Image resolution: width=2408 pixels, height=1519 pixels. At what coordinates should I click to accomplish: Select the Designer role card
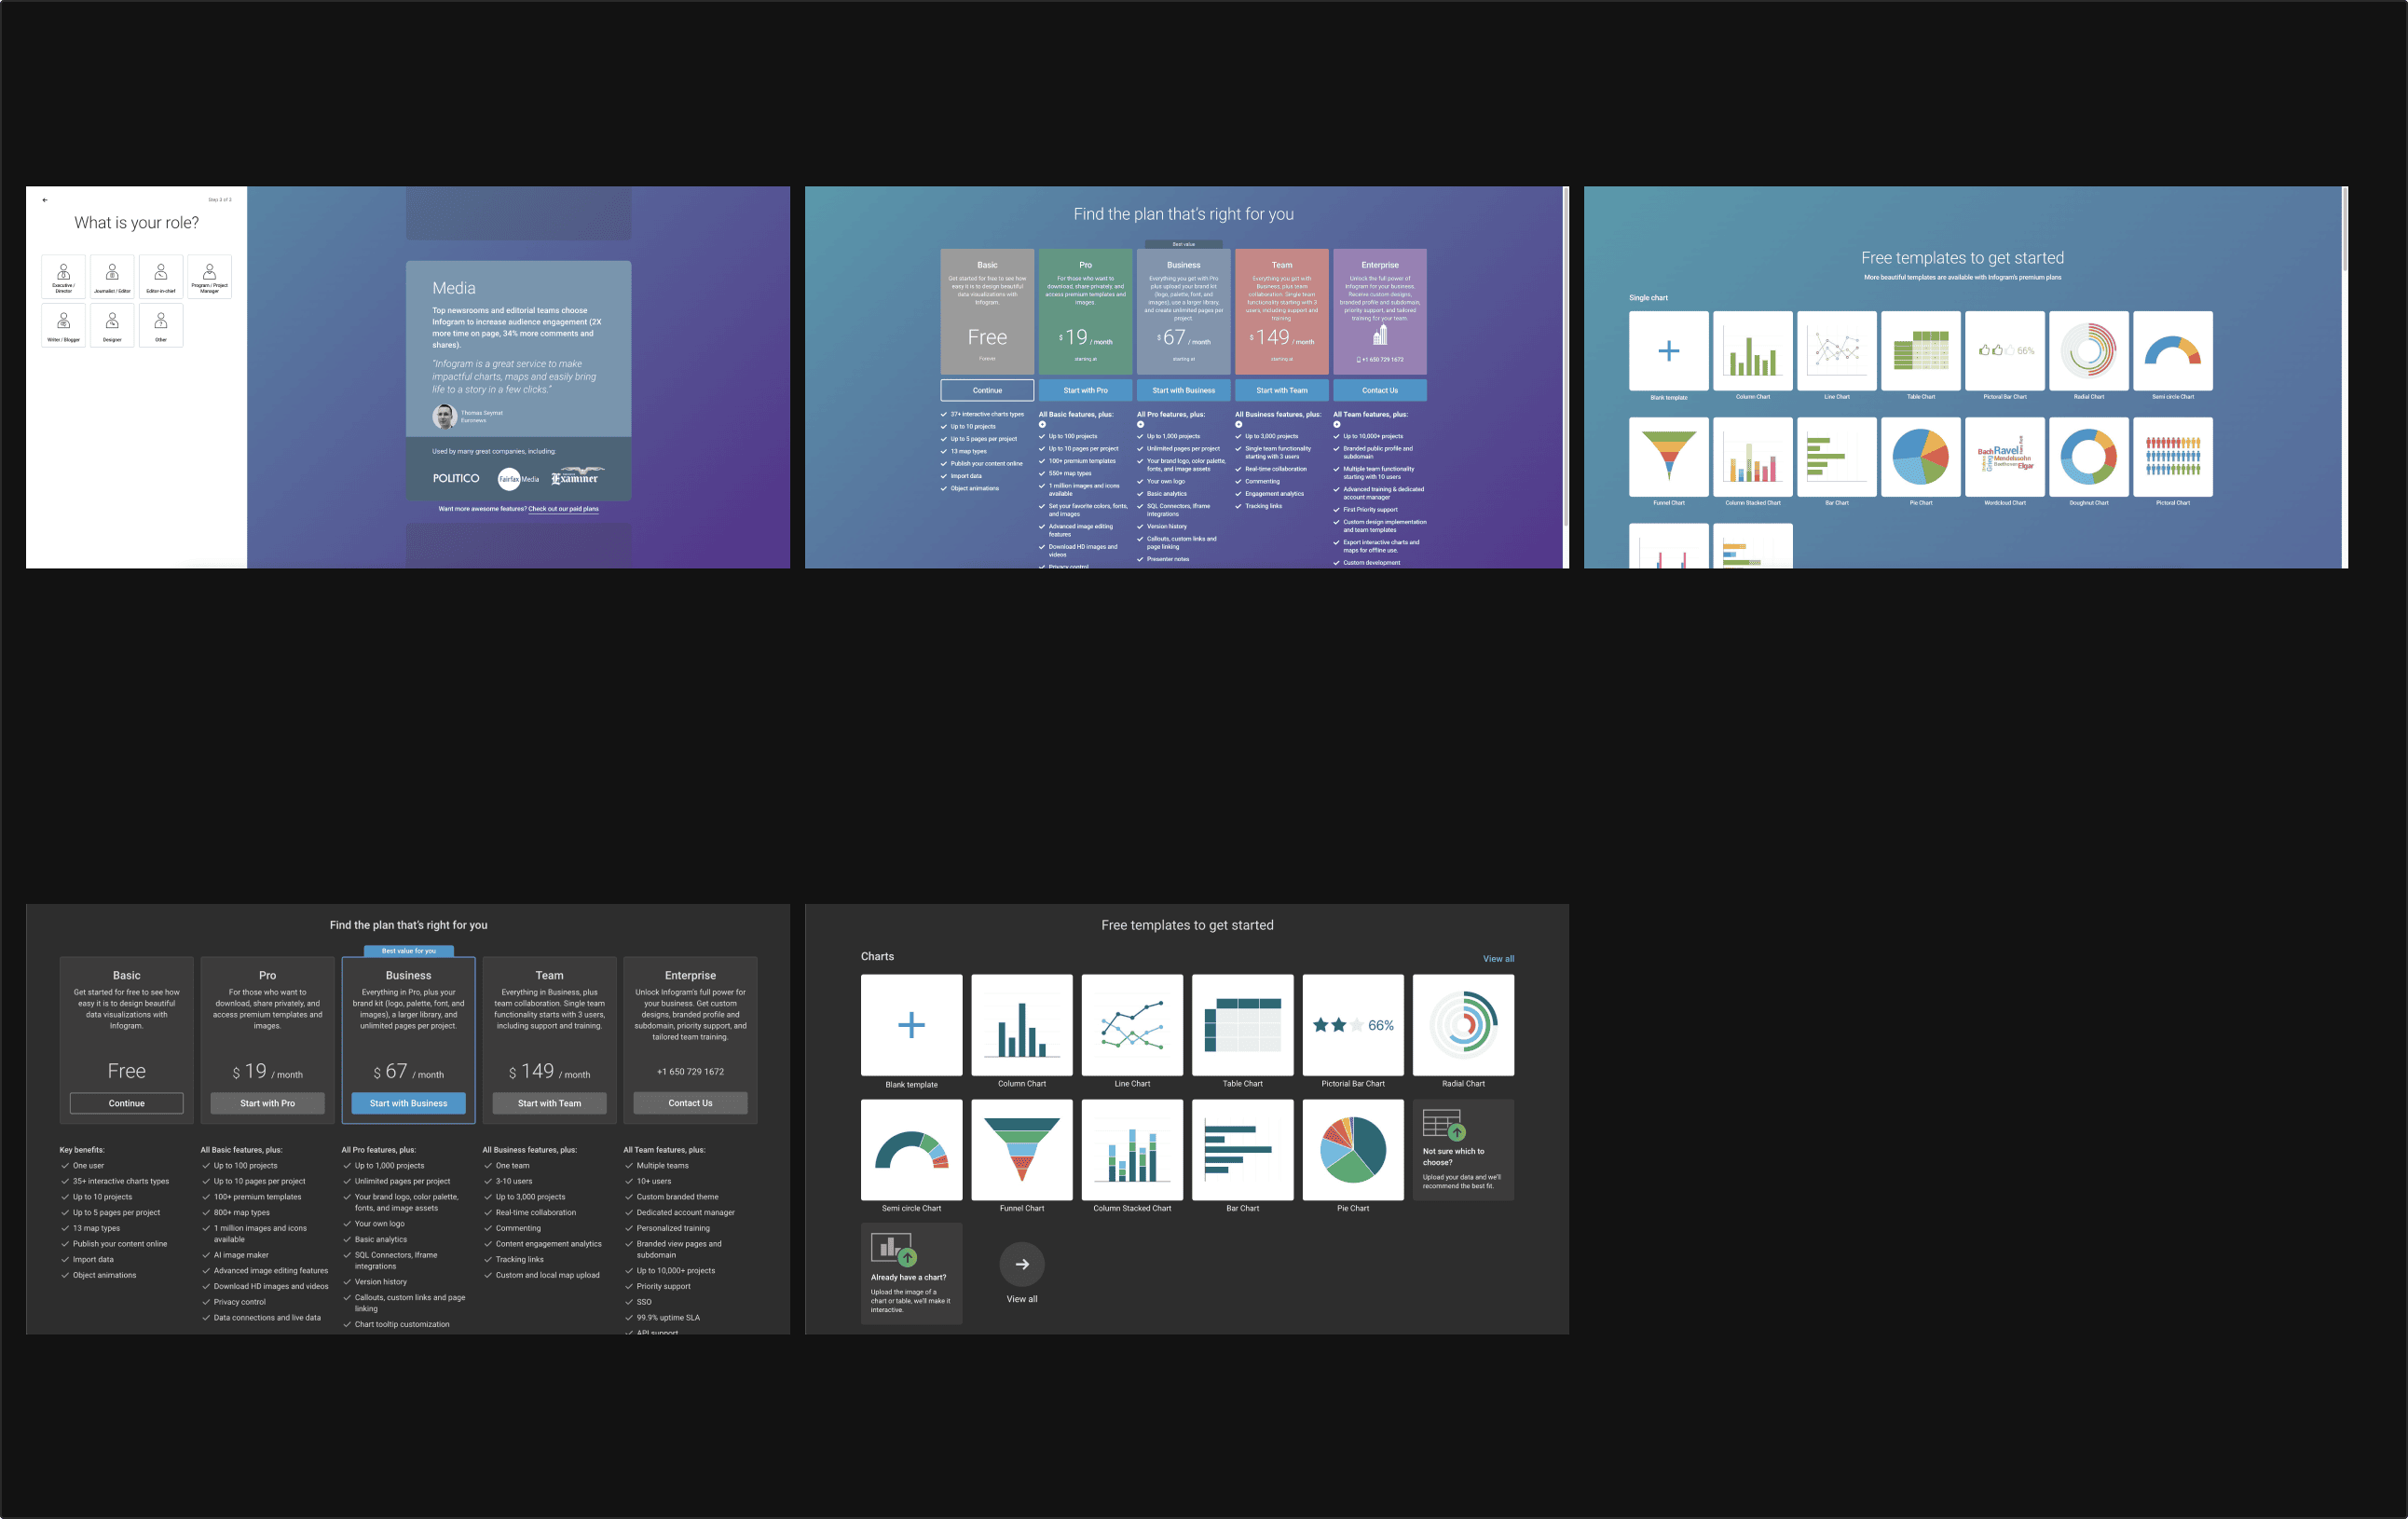[112, 326]
